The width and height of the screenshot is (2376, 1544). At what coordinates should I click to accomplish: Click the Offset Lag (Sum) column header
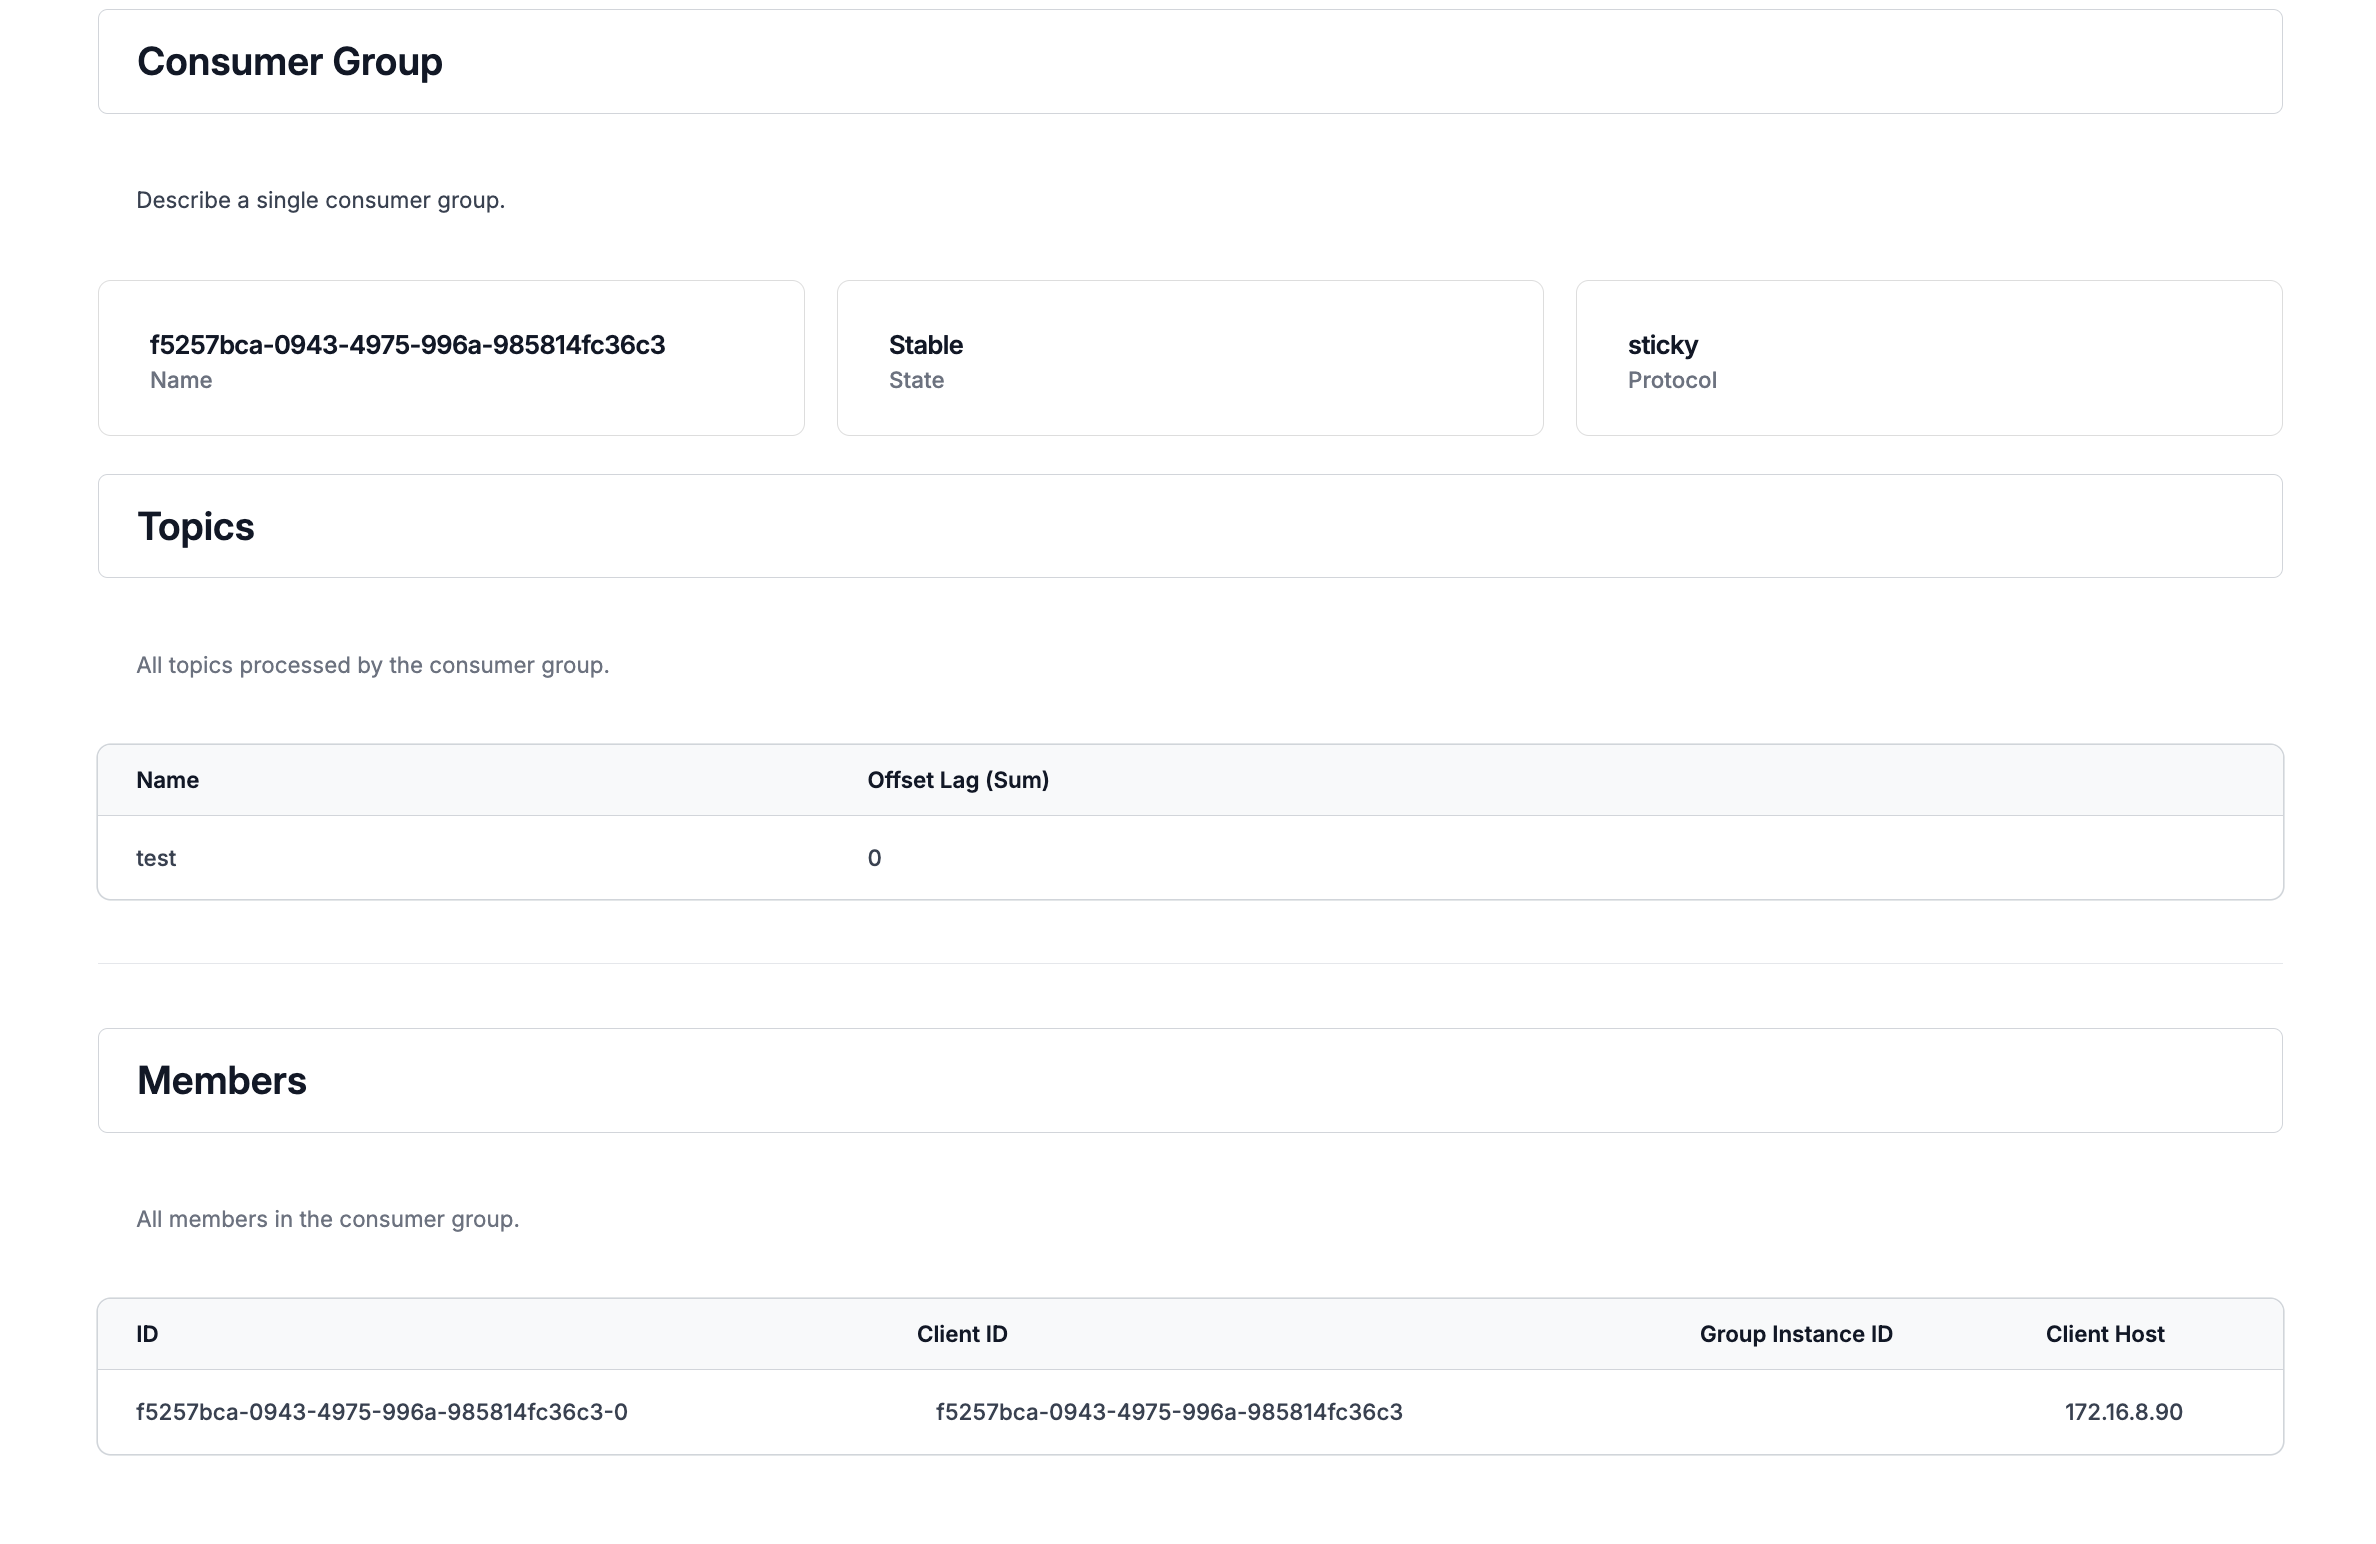click(957, 780)
